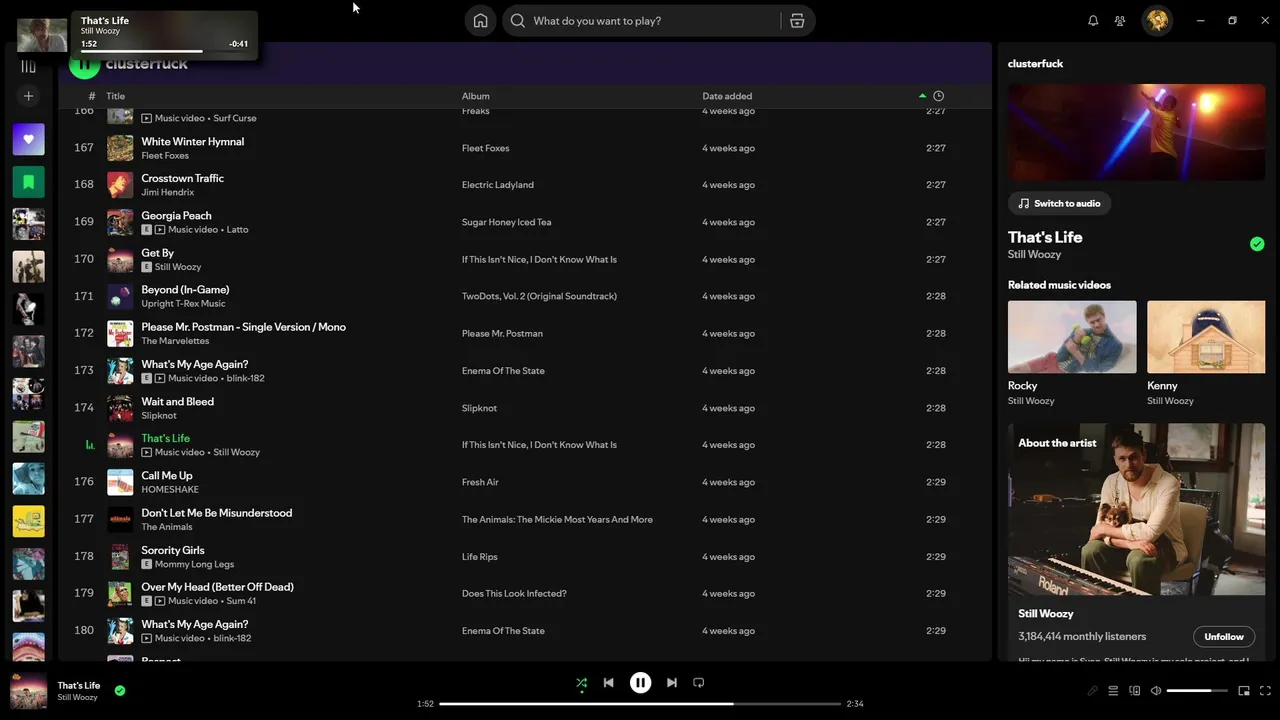Skip to the next track
1280x720 pixels.
click(672, 683)
